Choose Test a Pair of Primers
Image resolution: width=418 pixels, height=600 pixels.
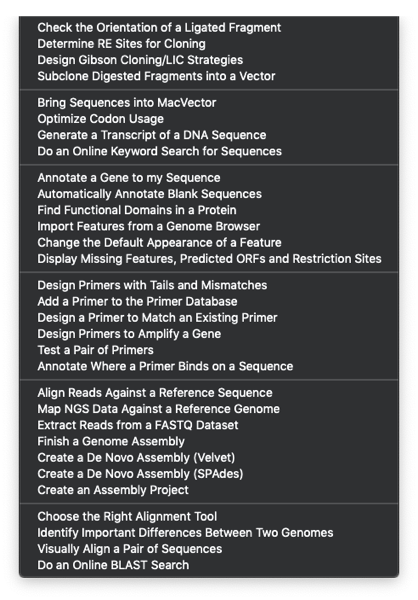209,350
